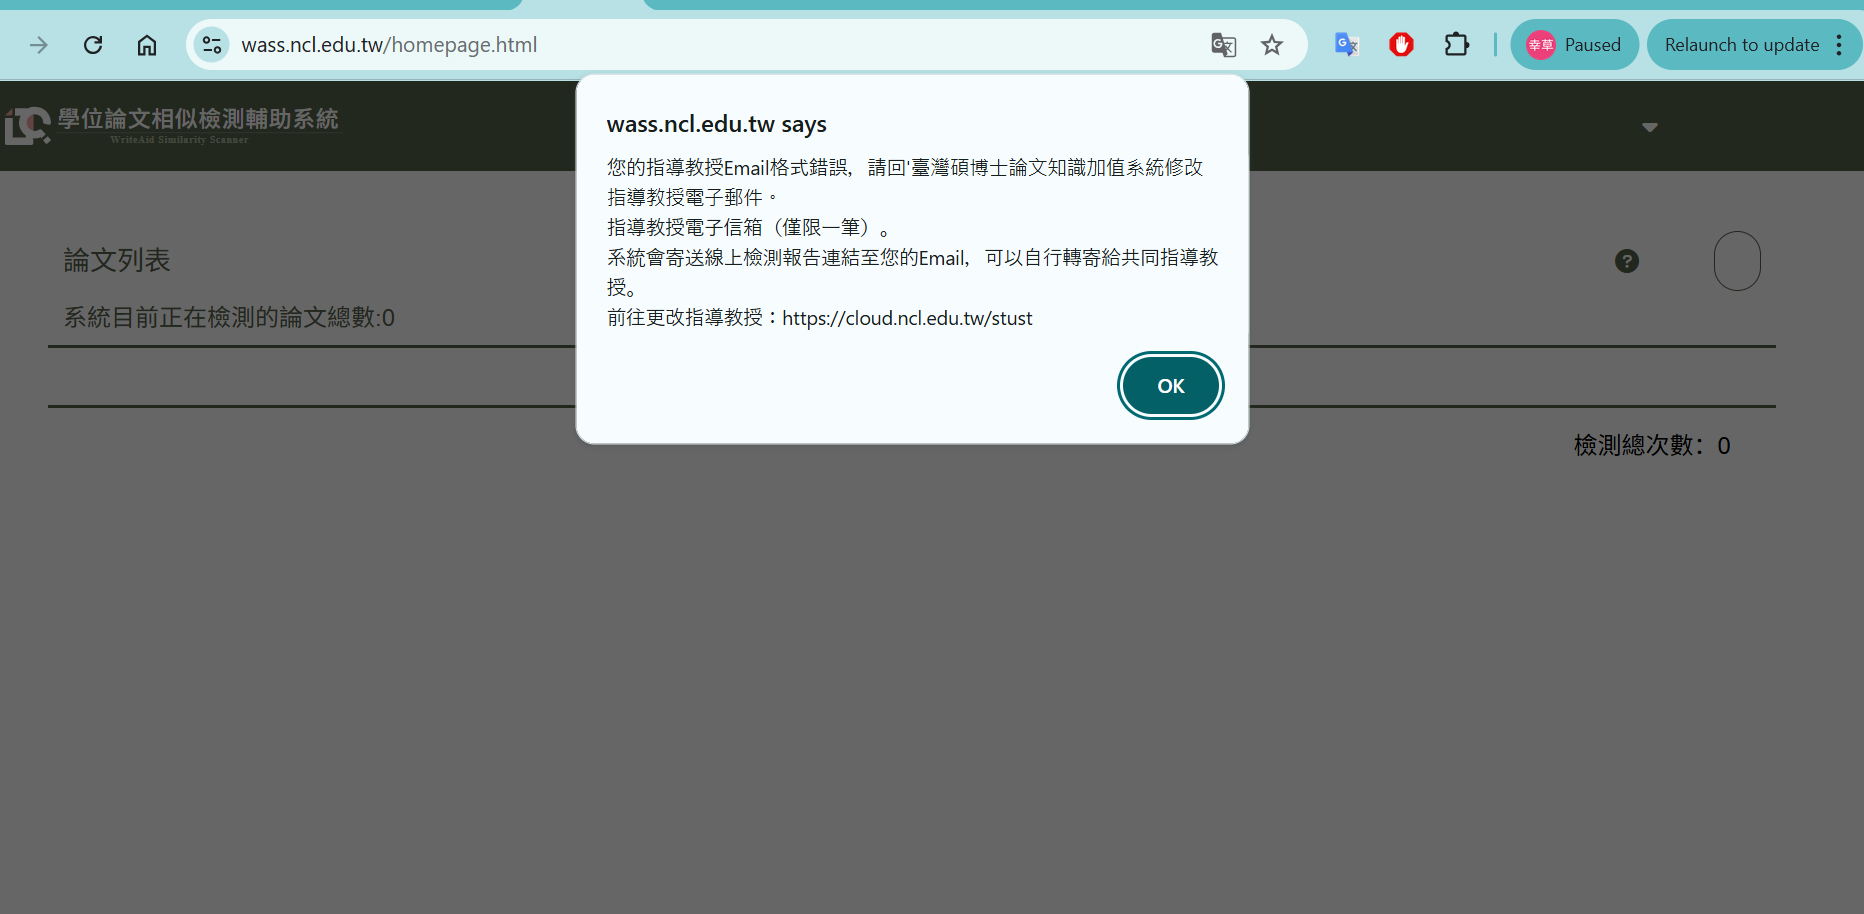This screenshot has width=1864, height=914.
Task: Click the translate page icon in the address bar
Action: (1223, 45)
